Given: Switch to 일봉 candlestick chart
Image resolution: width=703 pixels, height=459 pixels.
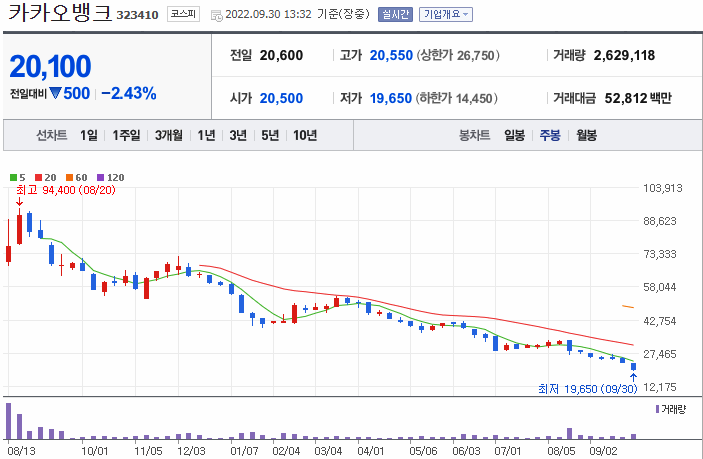Looking at the screenshot, I should (x=514, y=135).
